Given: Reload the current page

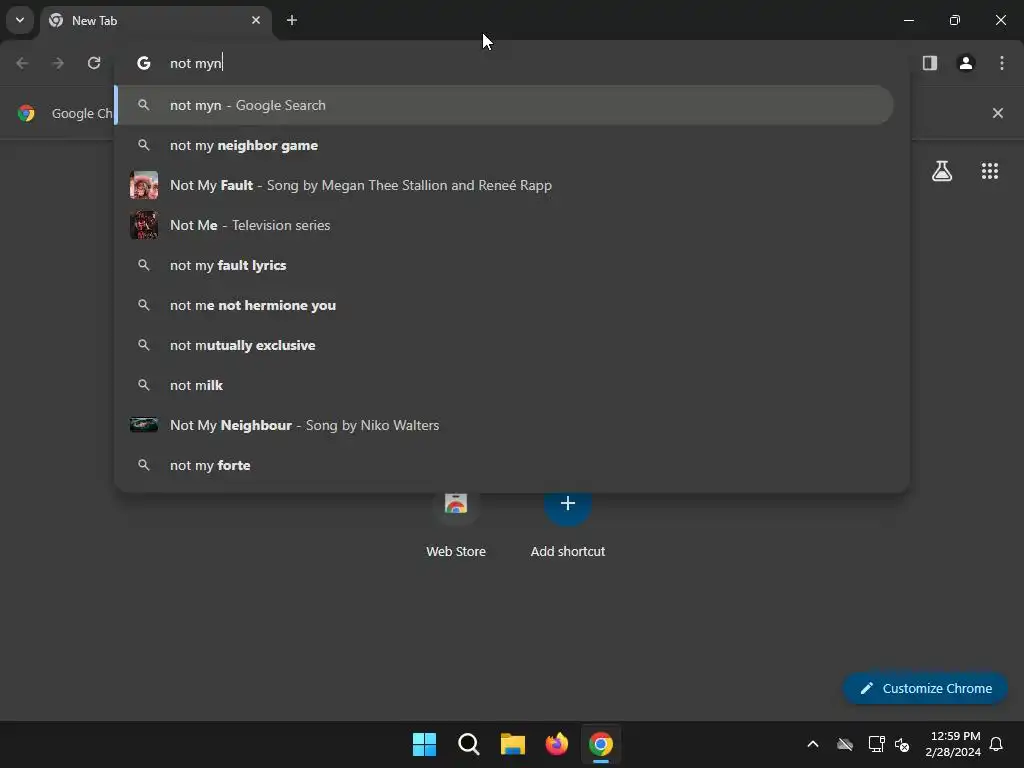Looking at the screenshot, I should click(x=94, y=63).
